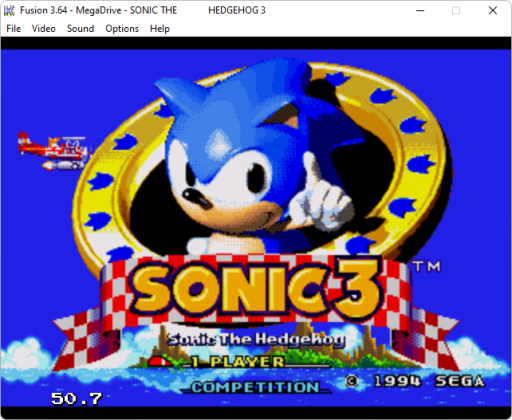Open the Help menu
The image size is (512, 420).
(160, 29)
